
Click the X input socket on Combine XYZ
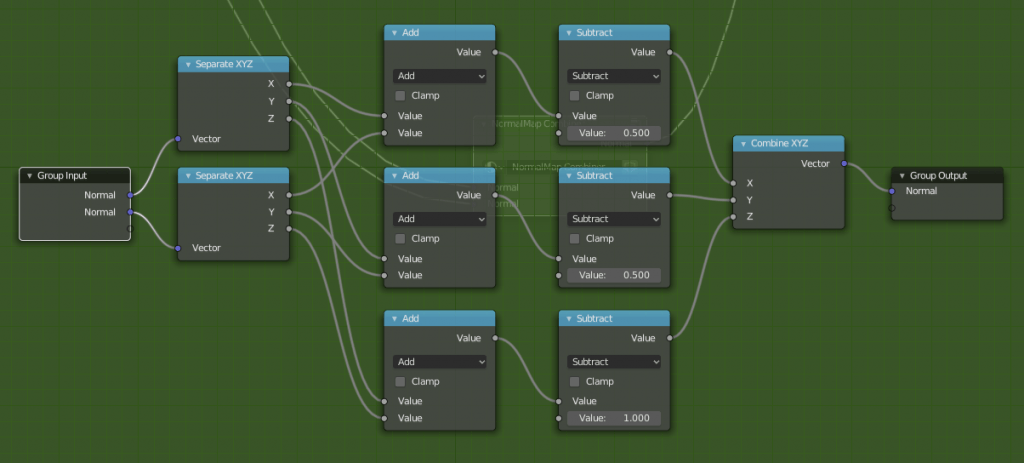(x=733, y=184)
